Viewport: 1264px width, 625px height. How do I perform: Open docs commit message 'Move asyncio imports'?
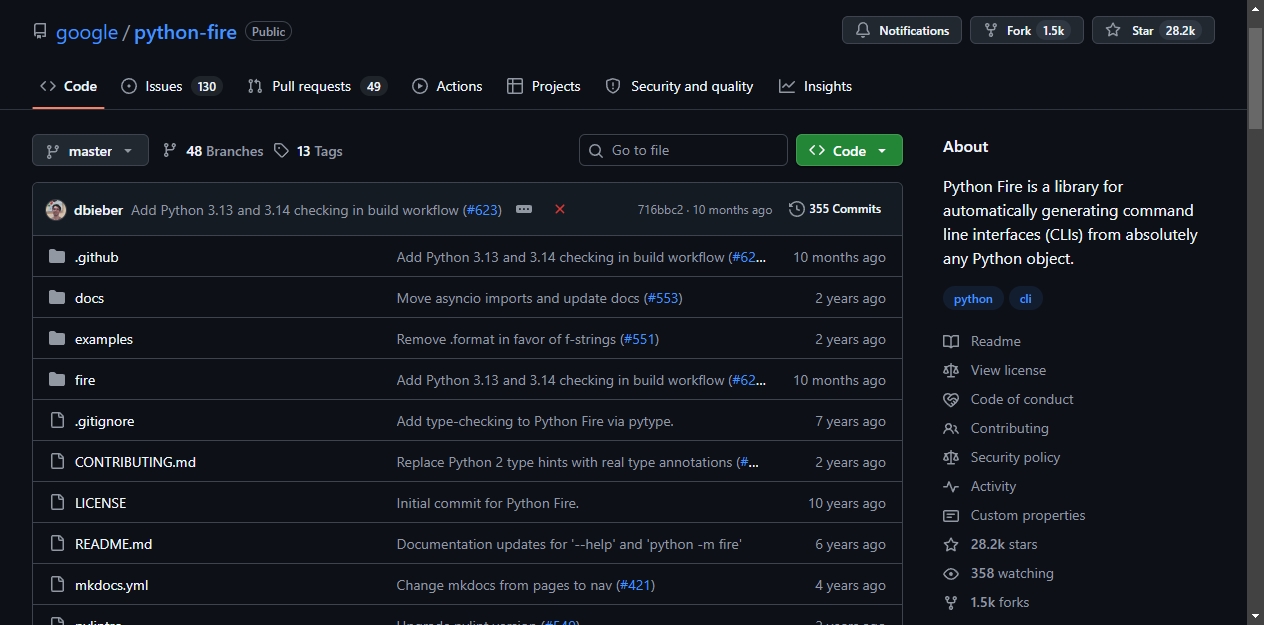coord(519,298)
